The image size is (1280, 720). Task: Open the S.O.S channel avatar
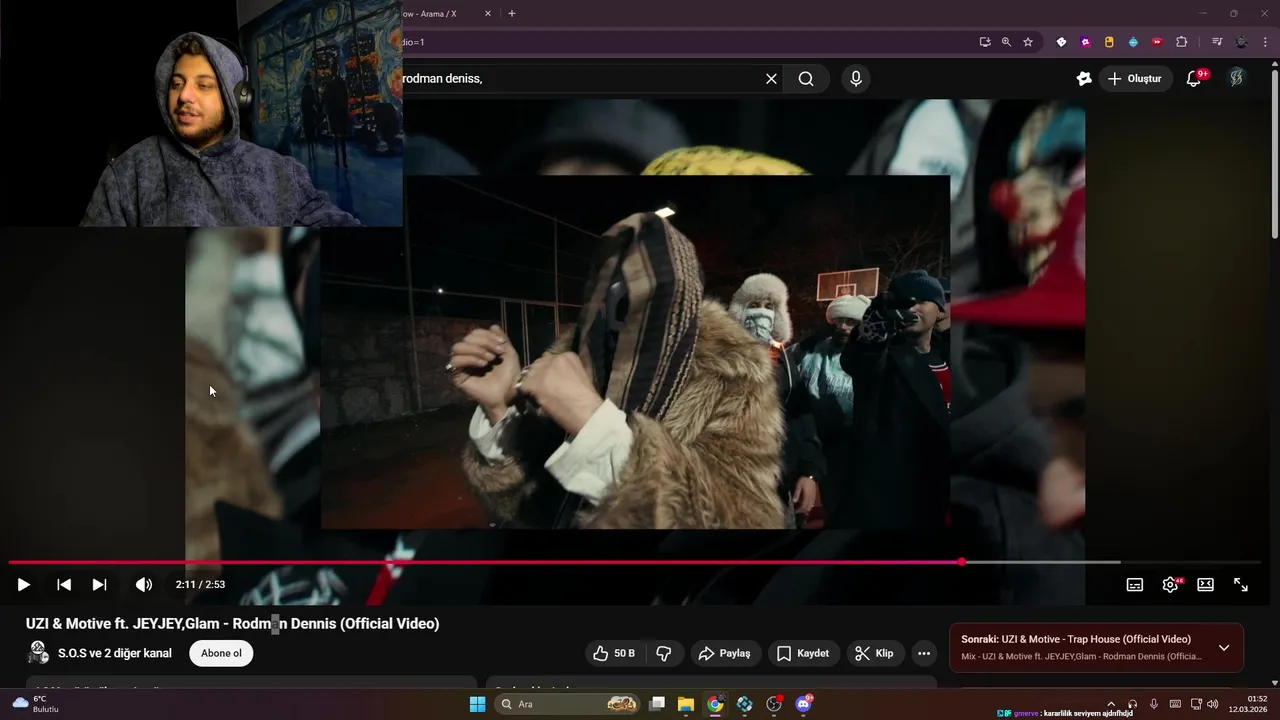pos(39,653)
